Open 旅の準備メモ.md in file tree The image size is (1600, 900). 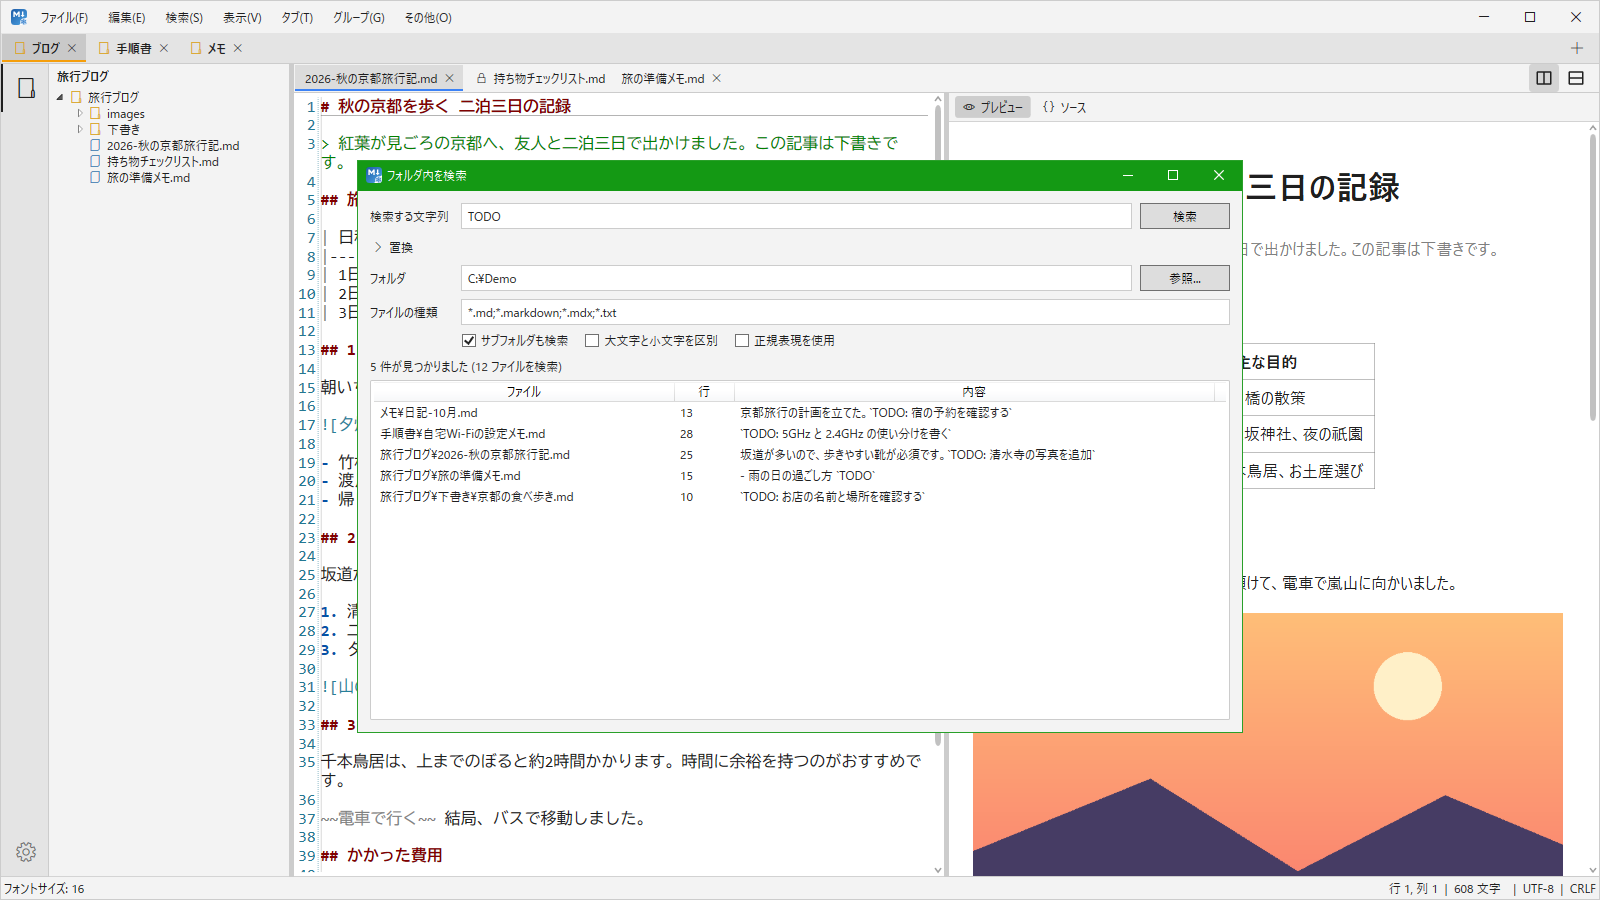coord(148,178)
